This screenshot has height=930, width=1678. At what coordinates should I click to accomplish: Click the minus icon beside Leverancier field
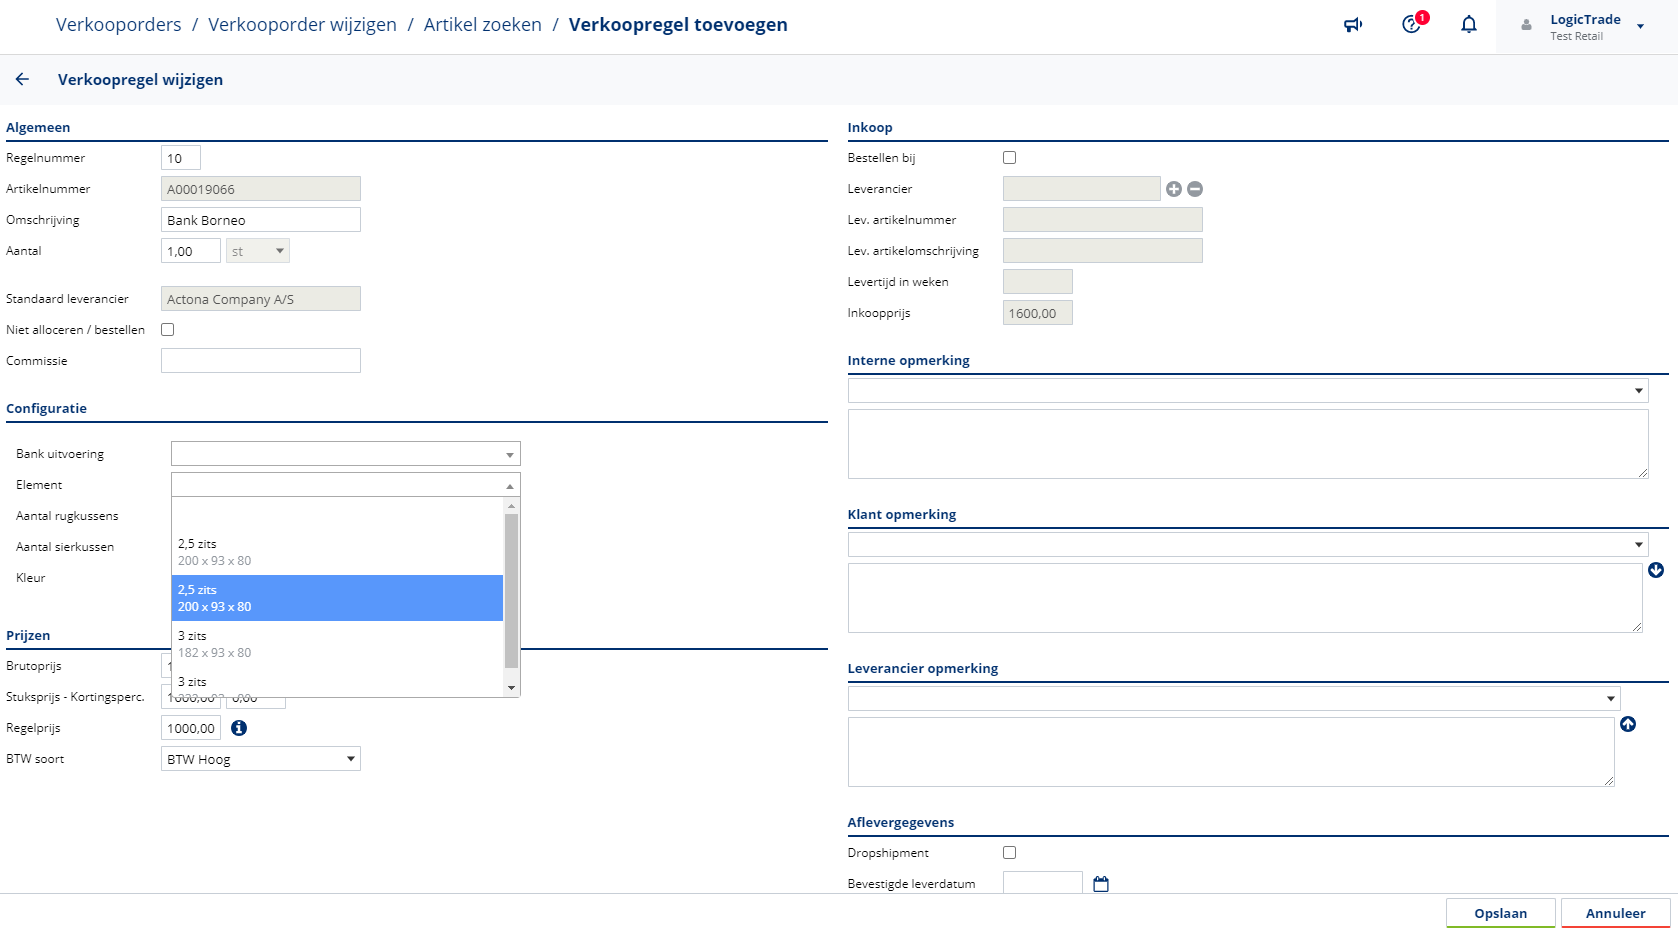(1195, 189)
